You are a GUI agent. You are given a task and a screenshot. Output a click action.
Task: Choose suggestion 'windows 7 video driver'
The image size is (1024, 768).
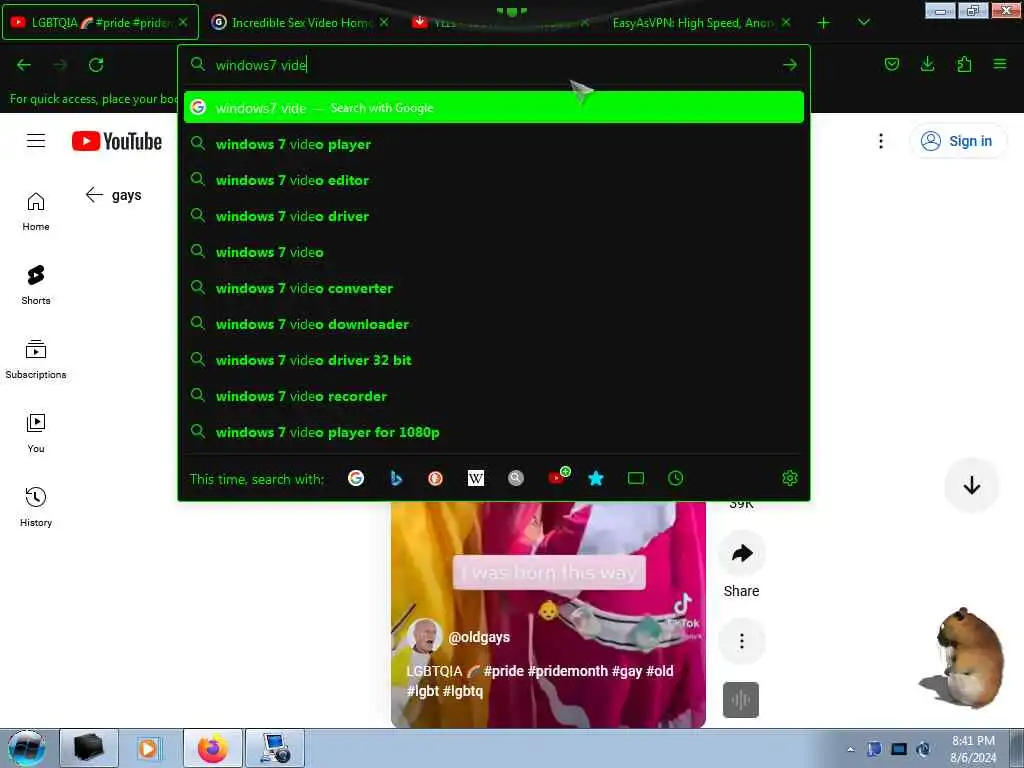tap(494, 216)
